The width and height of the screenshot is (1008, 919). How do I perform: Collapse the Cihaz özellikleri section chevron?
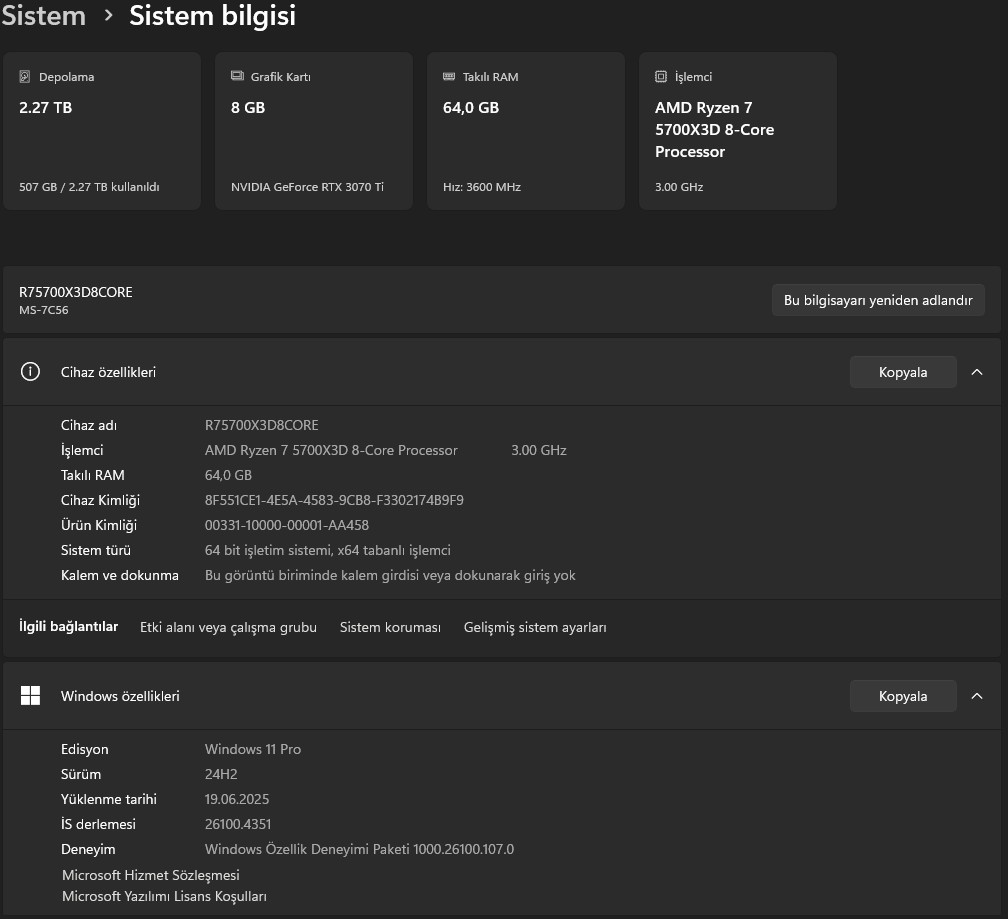point(976,372)
